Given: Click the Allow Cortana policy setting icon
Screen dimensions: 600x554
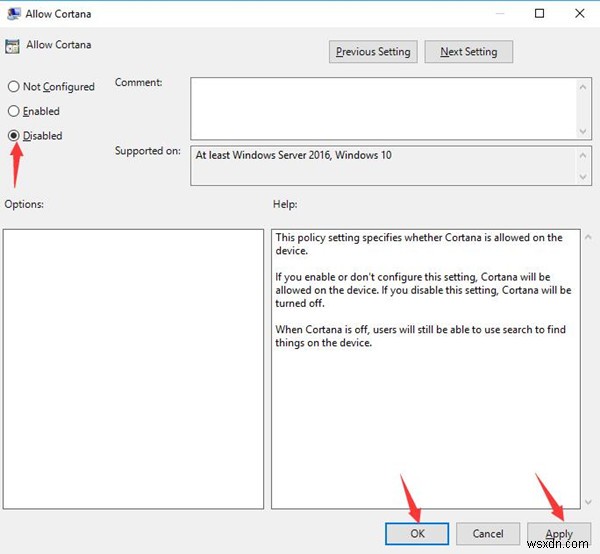Looking at the screenshot, I should pyautogui.click(x=12, y=46).
